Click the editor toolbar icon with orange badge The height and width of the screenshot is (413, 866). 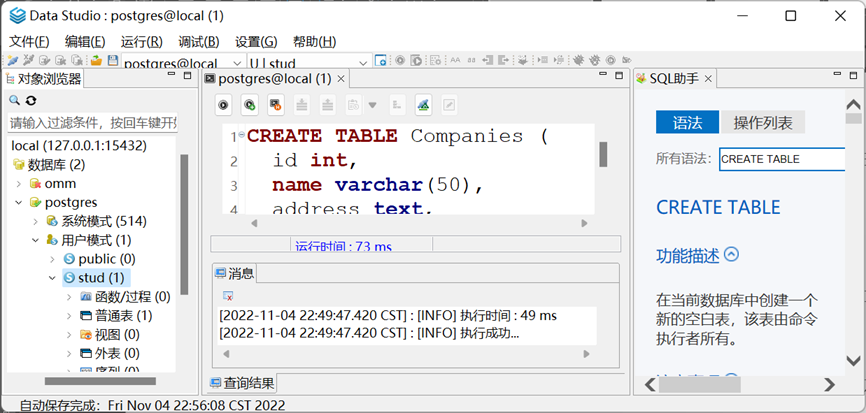pyautogui.click(x=276, y=104)
